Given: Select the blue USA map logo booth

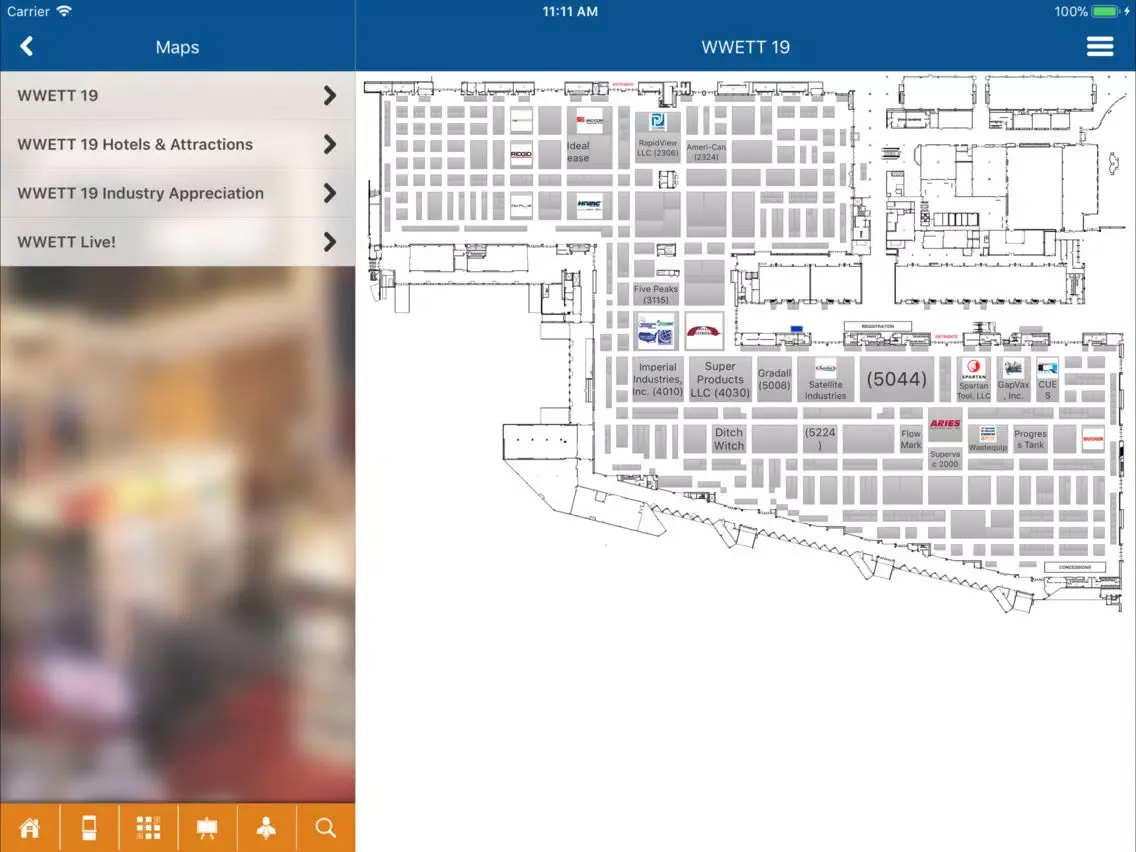Looking at the screenshot, I should point(656,331).
